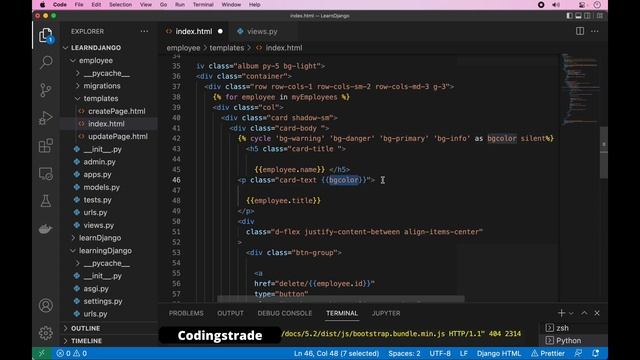Open models.py in employee folder
Screen dimensions: 640x360
point(101,187)
